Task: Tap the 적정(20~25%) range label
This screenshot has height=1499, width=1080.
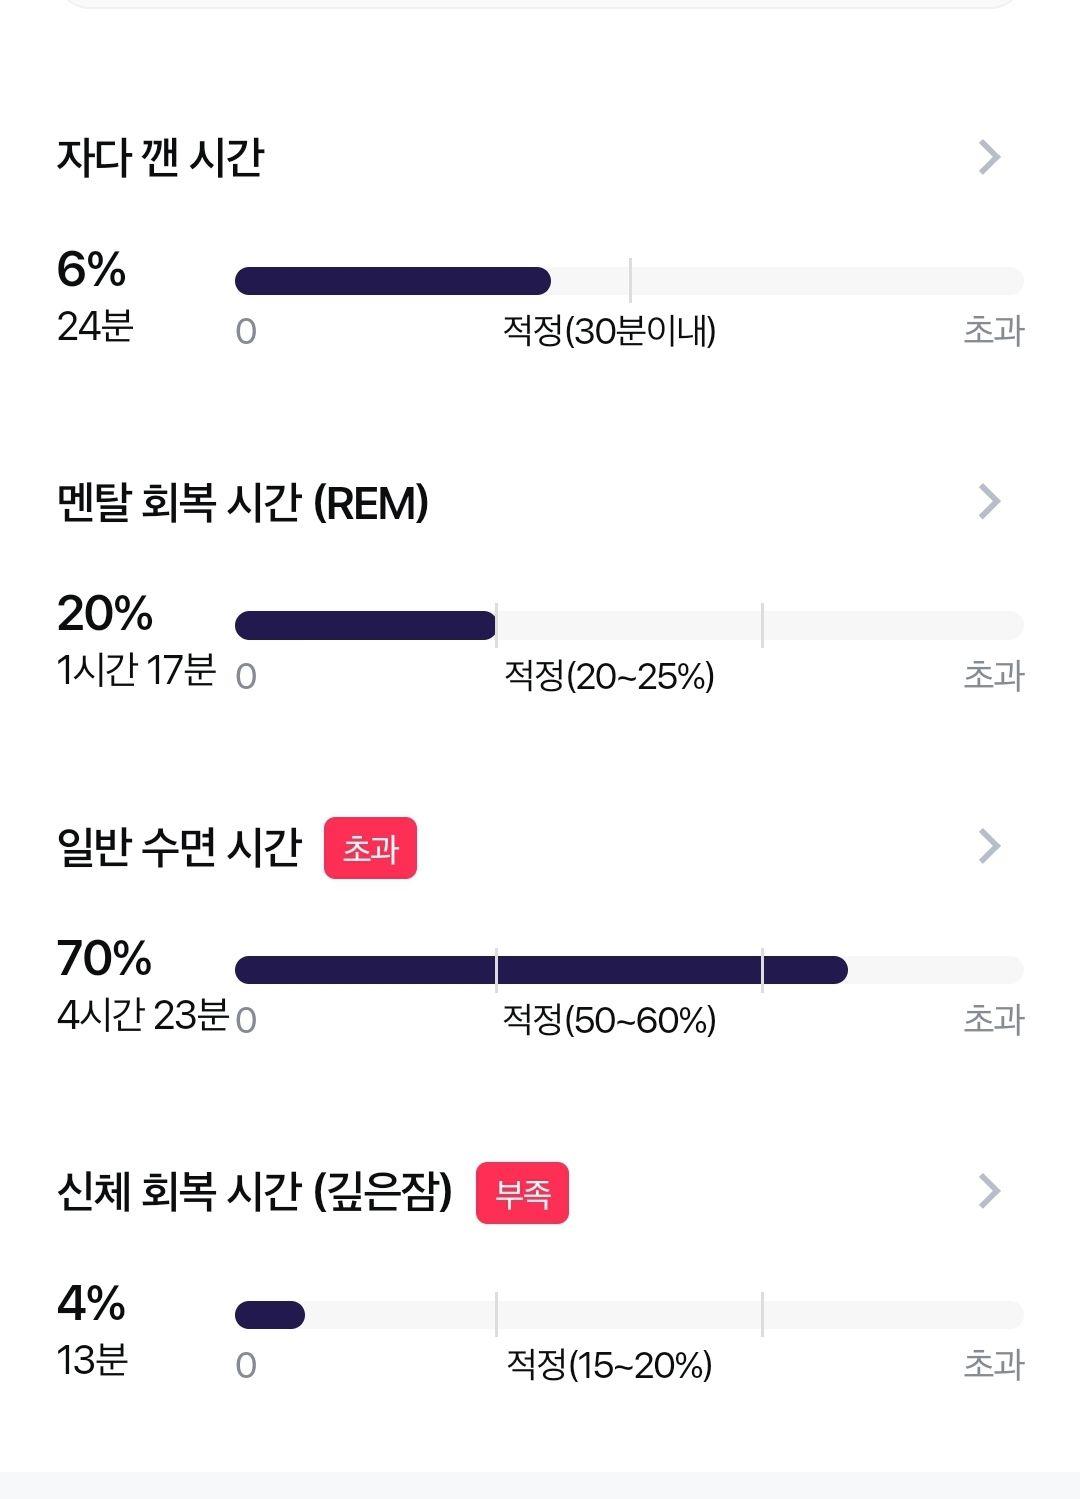Action: pos(609,676)
